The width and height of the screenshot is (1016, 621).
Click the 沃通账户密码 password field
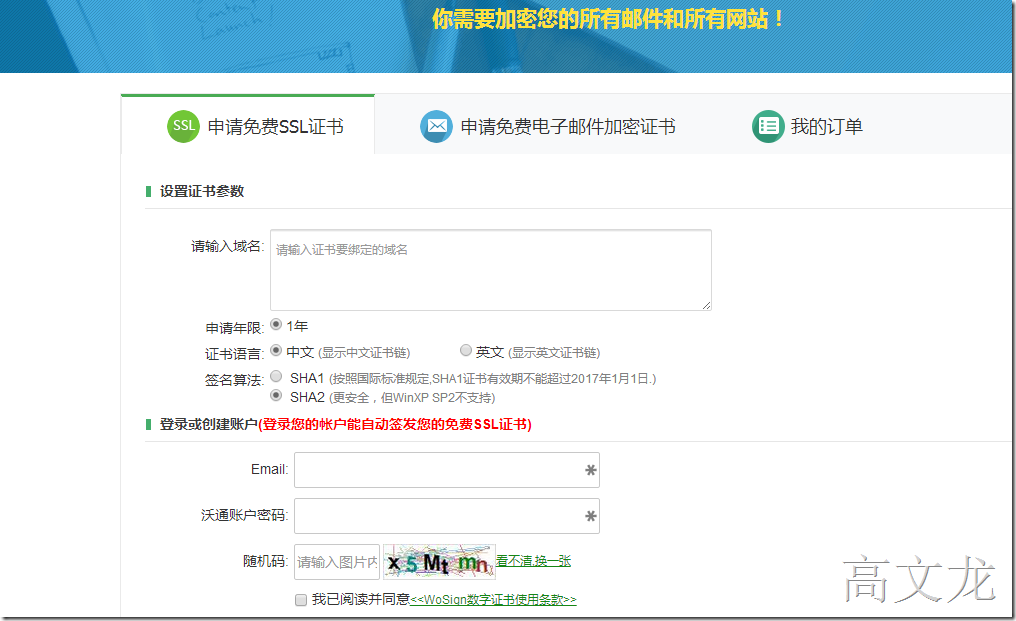tap(446, 516)
